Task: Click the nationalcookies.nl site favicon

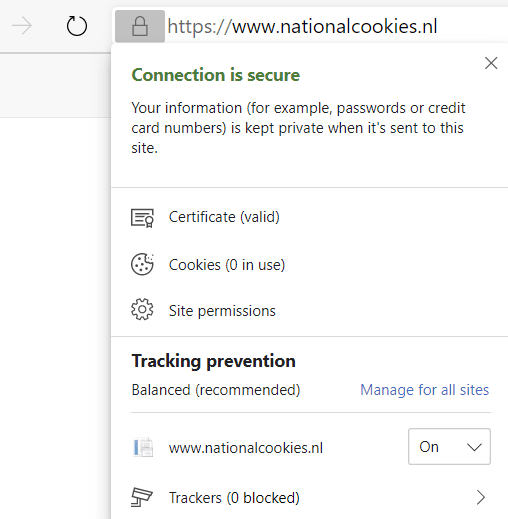Action: 143,447
